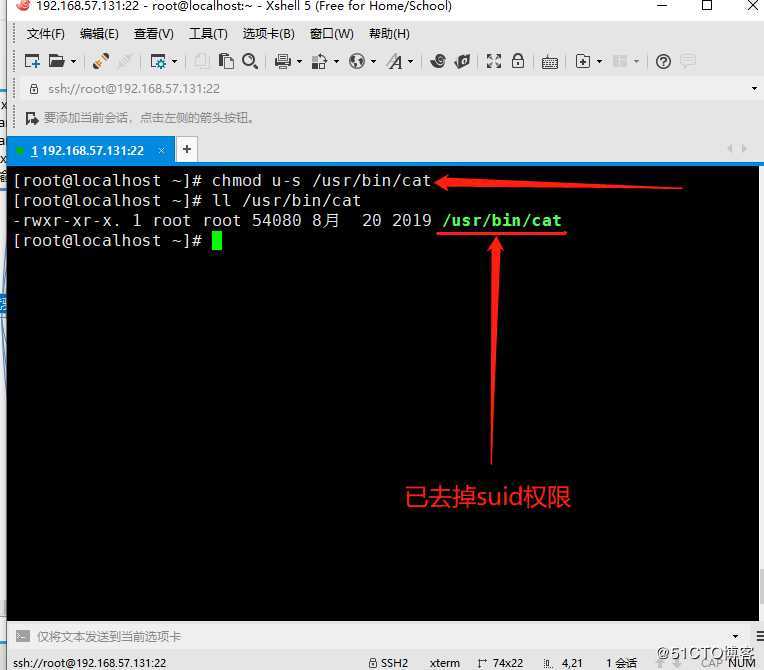Click the Find magnifier icon
Viewport: 764px width, 670px height.
coord(250,61)
